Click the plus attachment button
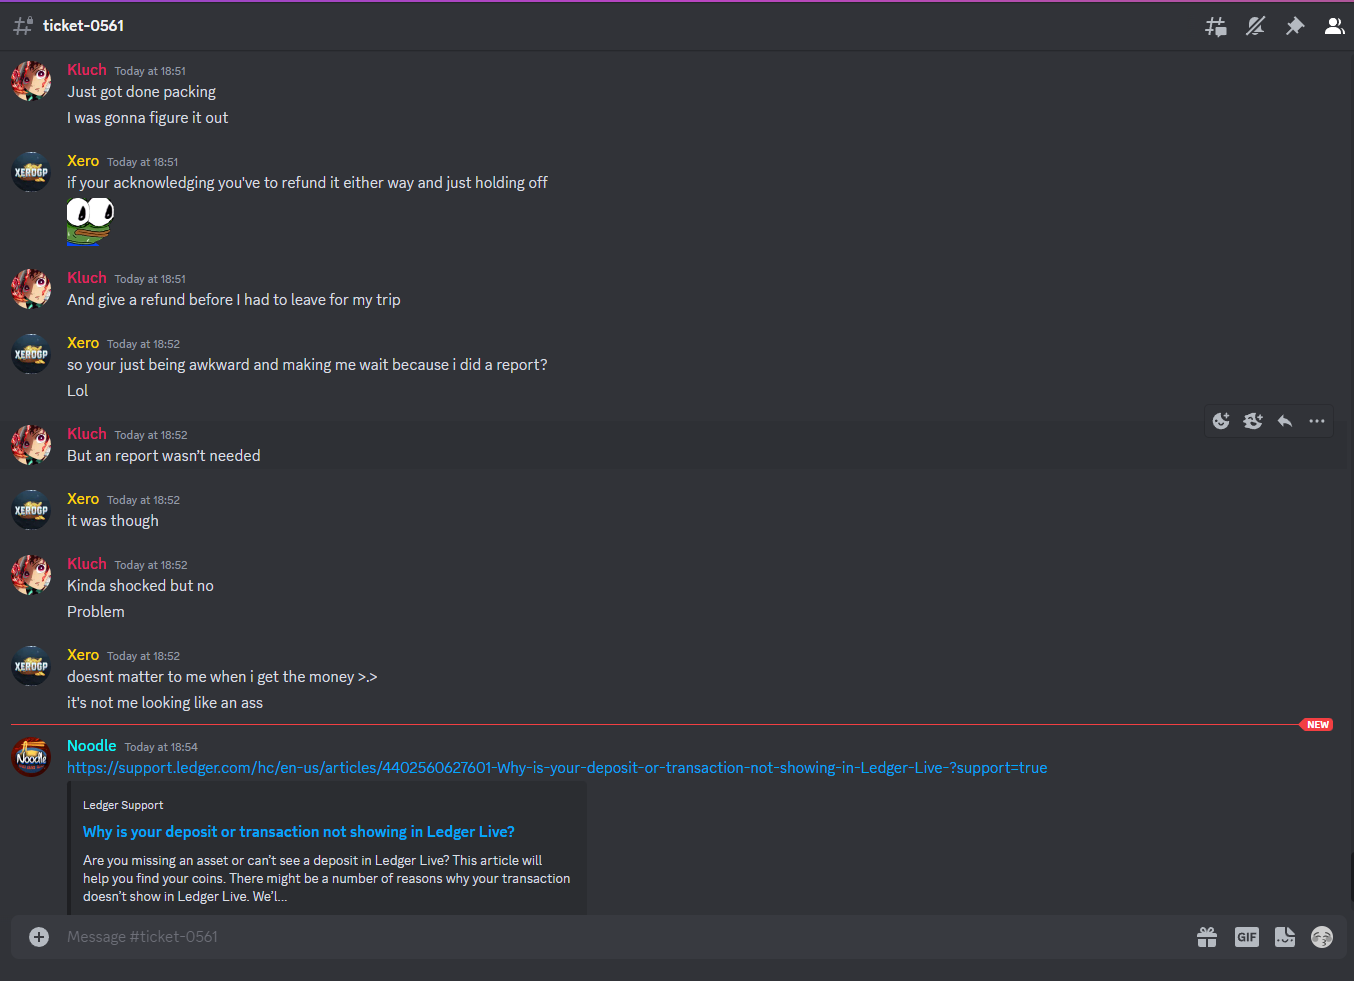This screenshot has height=981, width=1354. click(39, 937)
